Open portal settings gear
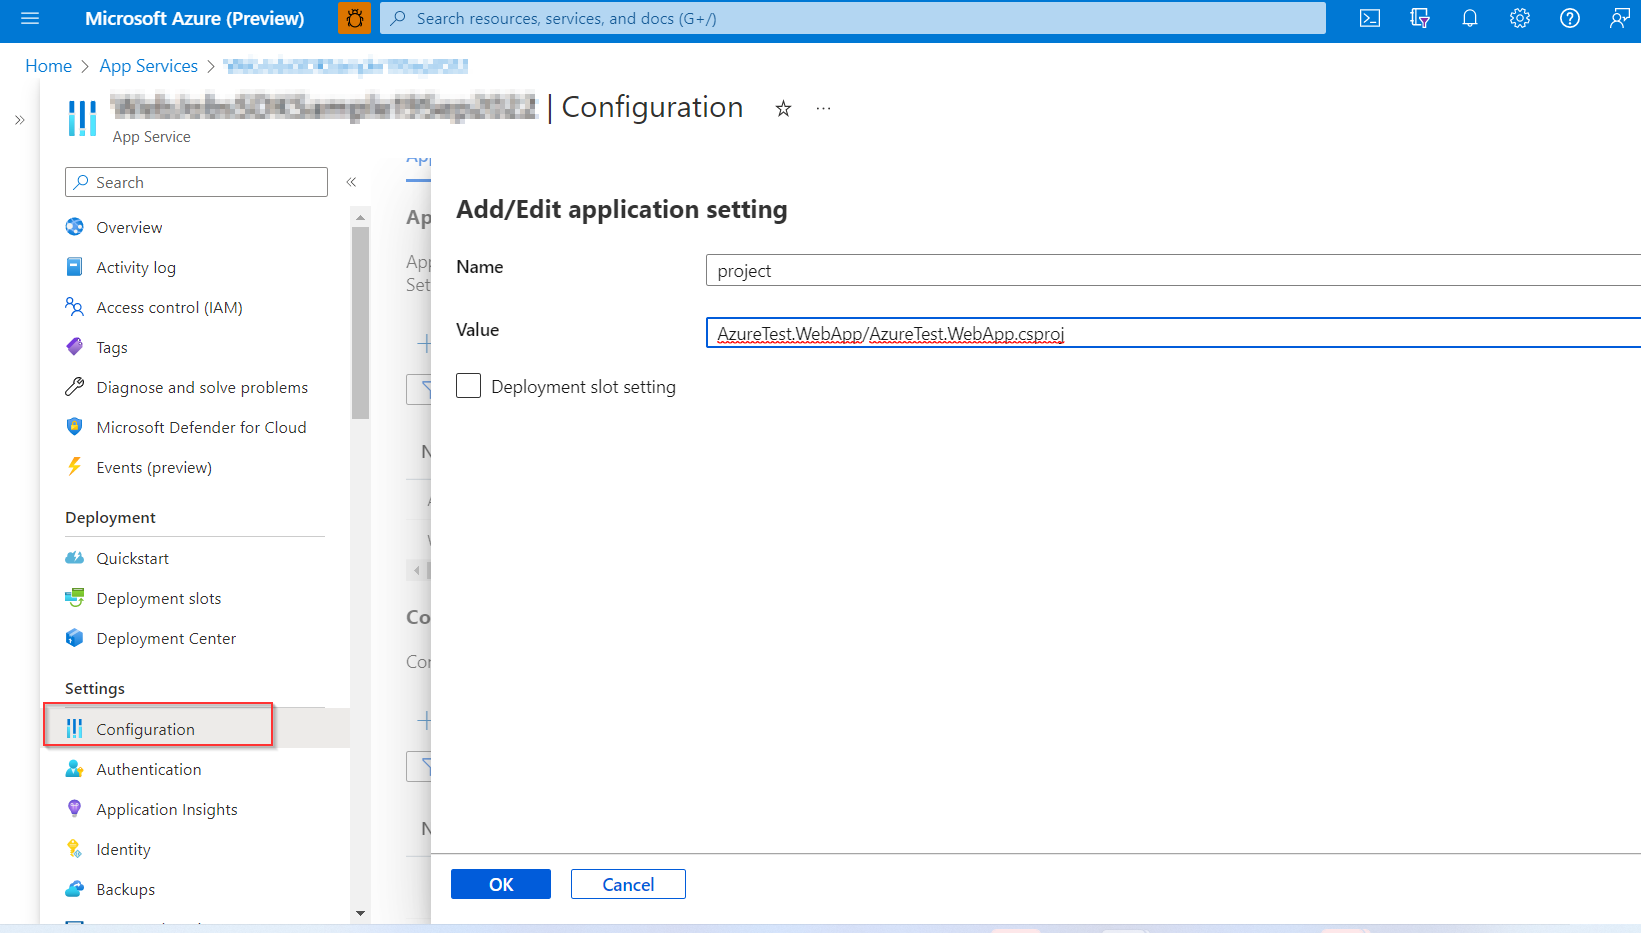 coord(1520,18)
